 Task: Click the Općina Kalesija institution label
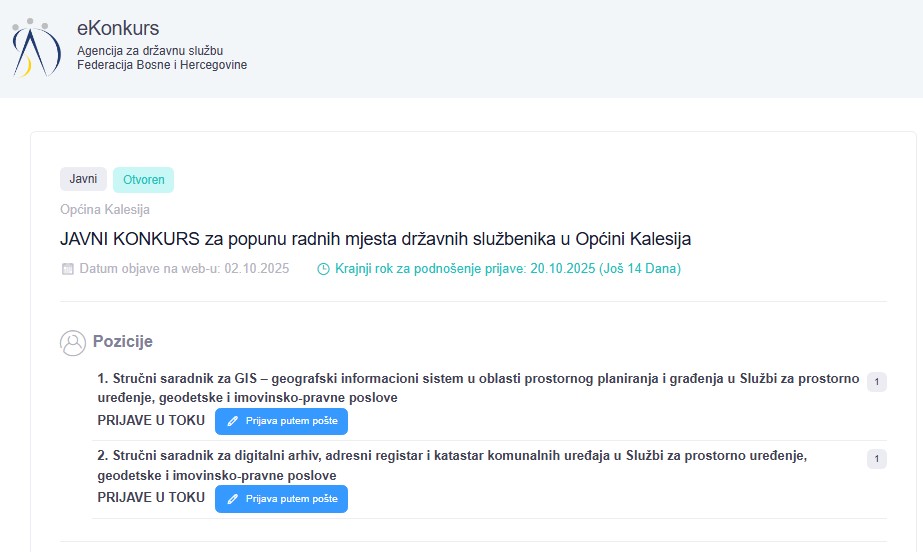point(105,210)
